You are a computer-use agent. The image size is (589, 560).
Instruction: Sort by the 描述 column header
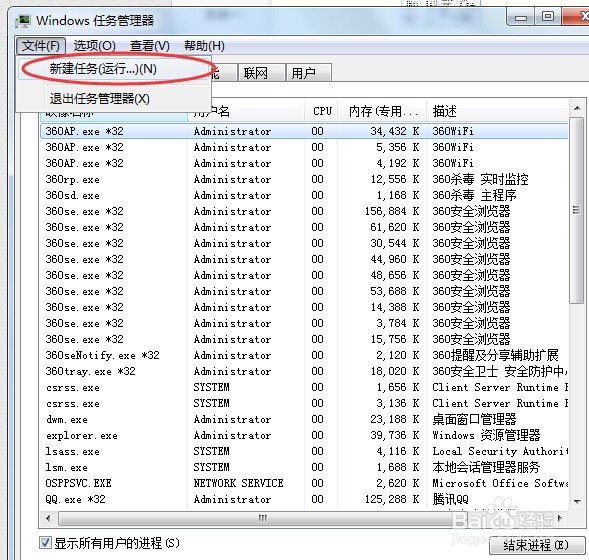tap(497, 111)
